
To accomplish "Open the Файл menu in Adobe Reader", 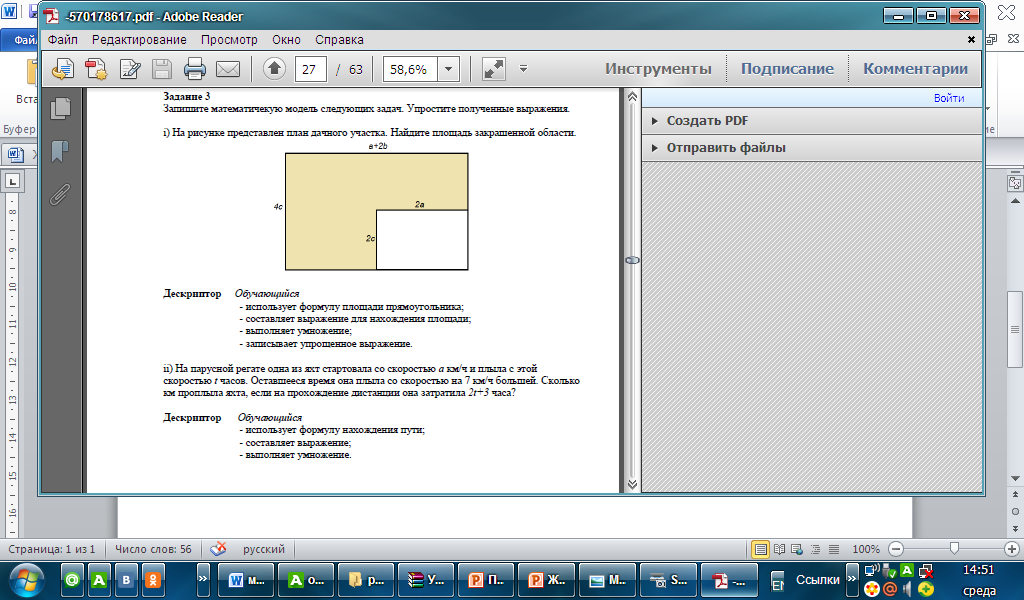I will click(63, 40).
